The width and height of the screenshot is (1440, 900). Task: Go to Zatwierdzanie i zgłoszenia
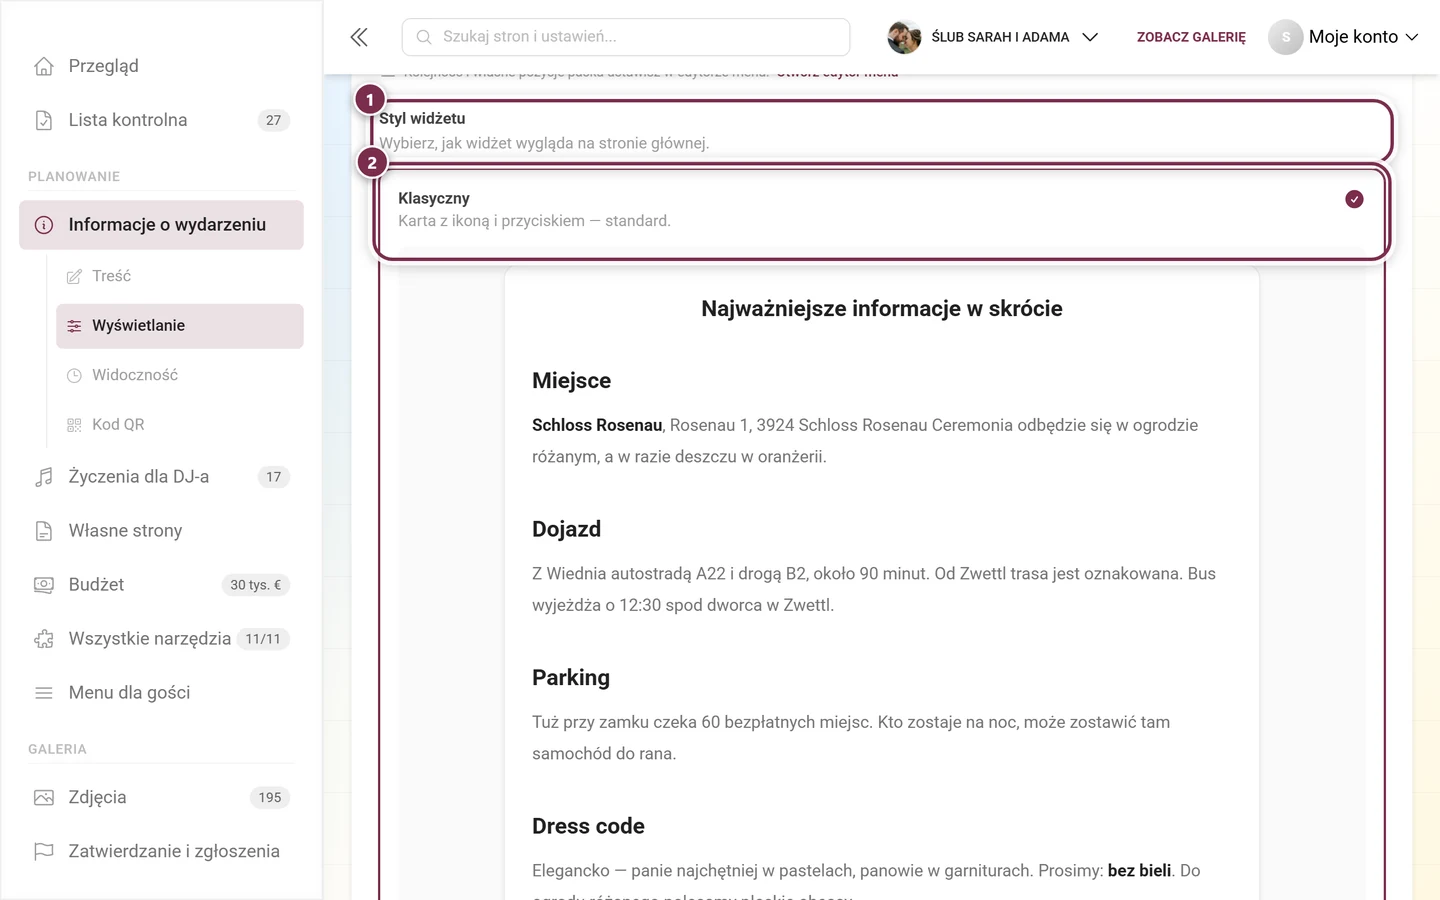point(161,852)
